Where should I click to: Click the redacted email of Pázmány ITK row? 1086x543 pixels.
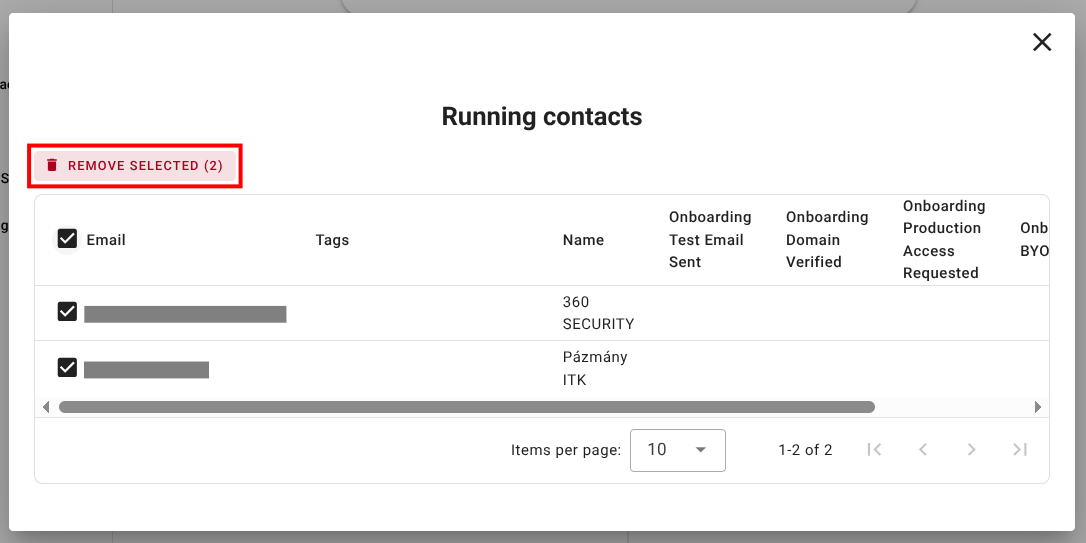(146, 370)
